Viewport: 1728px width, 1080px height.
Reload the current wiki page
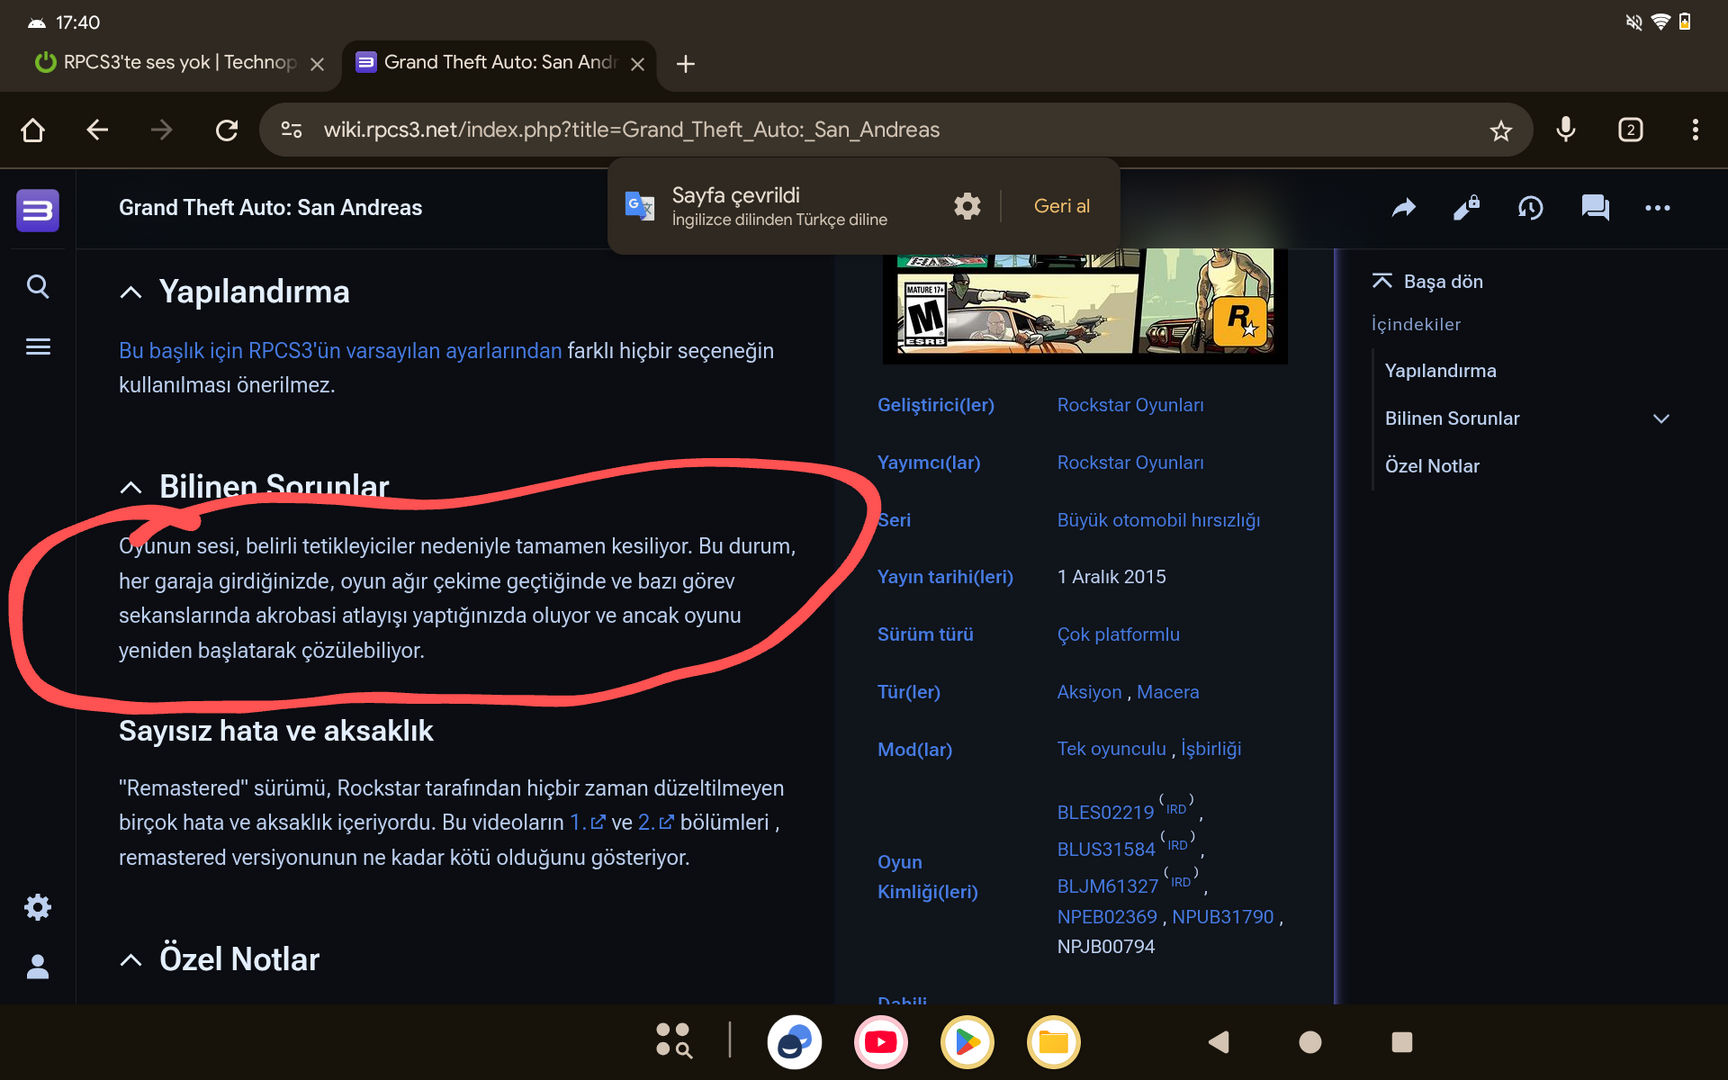point(227,130)
